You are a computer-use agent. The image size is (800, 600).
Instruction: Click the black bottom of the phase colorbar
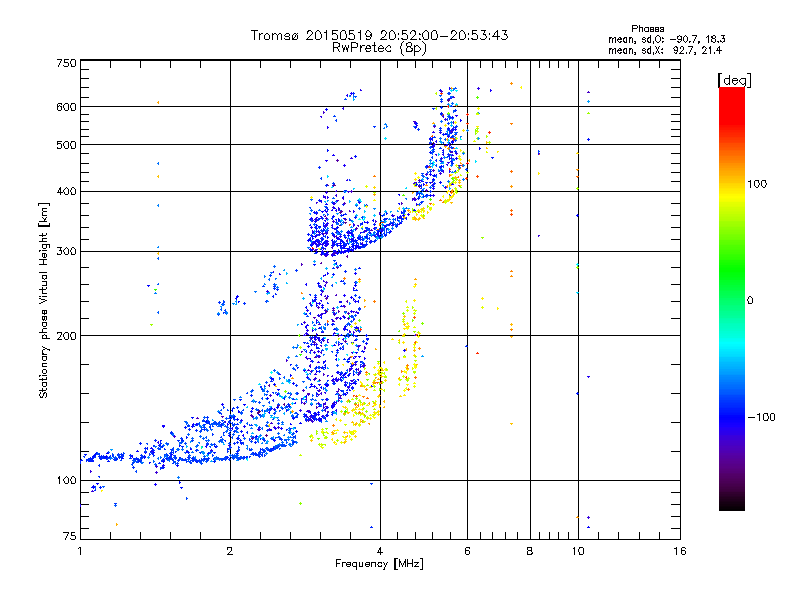click(732, 504)
